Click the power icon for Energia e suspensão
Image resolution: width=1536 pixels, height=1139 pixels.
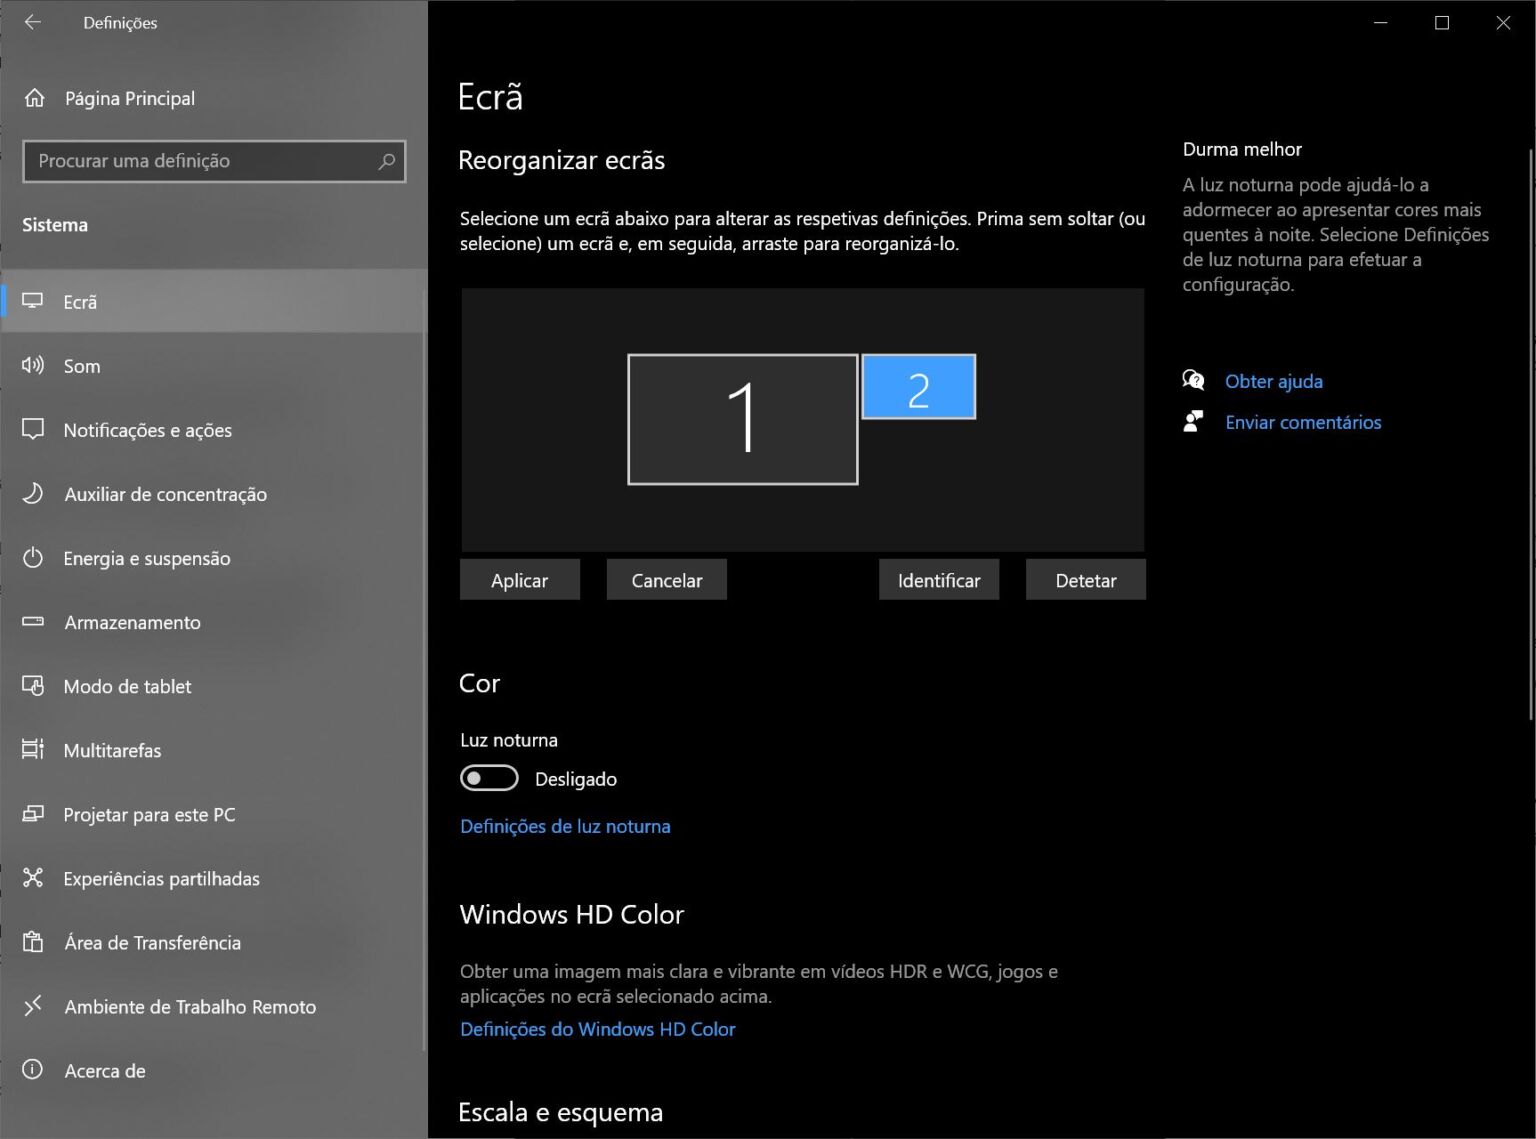[33, 557]
